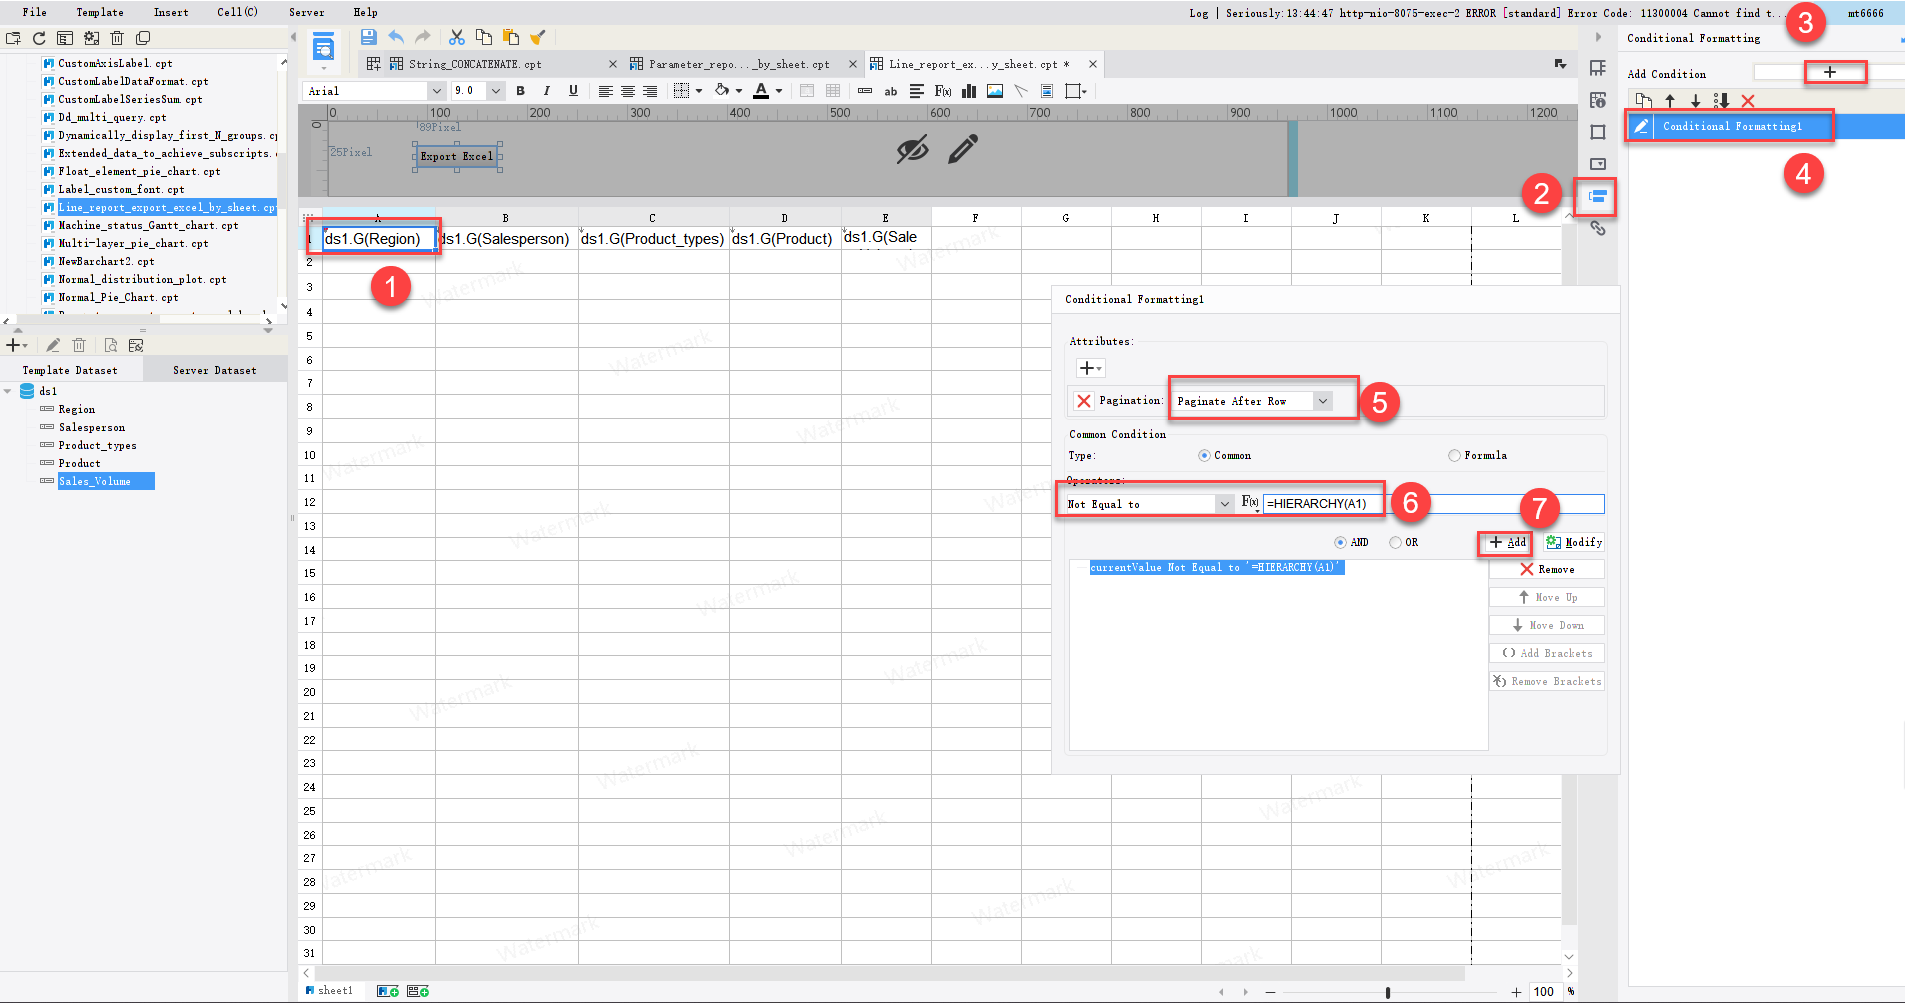
Task: Choose the OR radio button
Action: pos(1395,542)
